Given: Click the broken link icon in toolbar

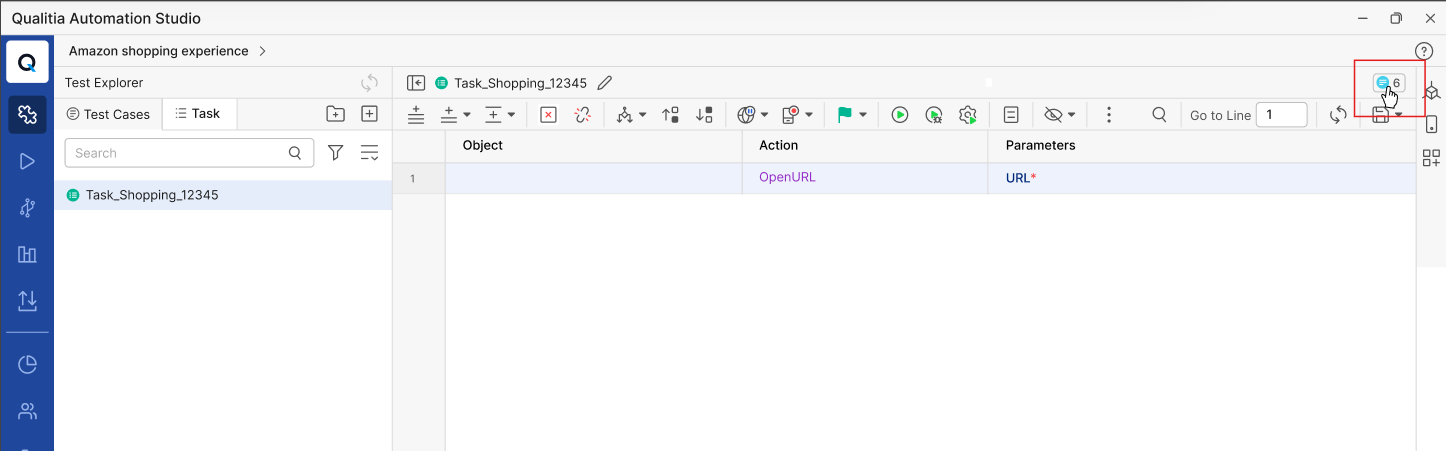Looking at the screenshot, I should (x=583, y=115).
